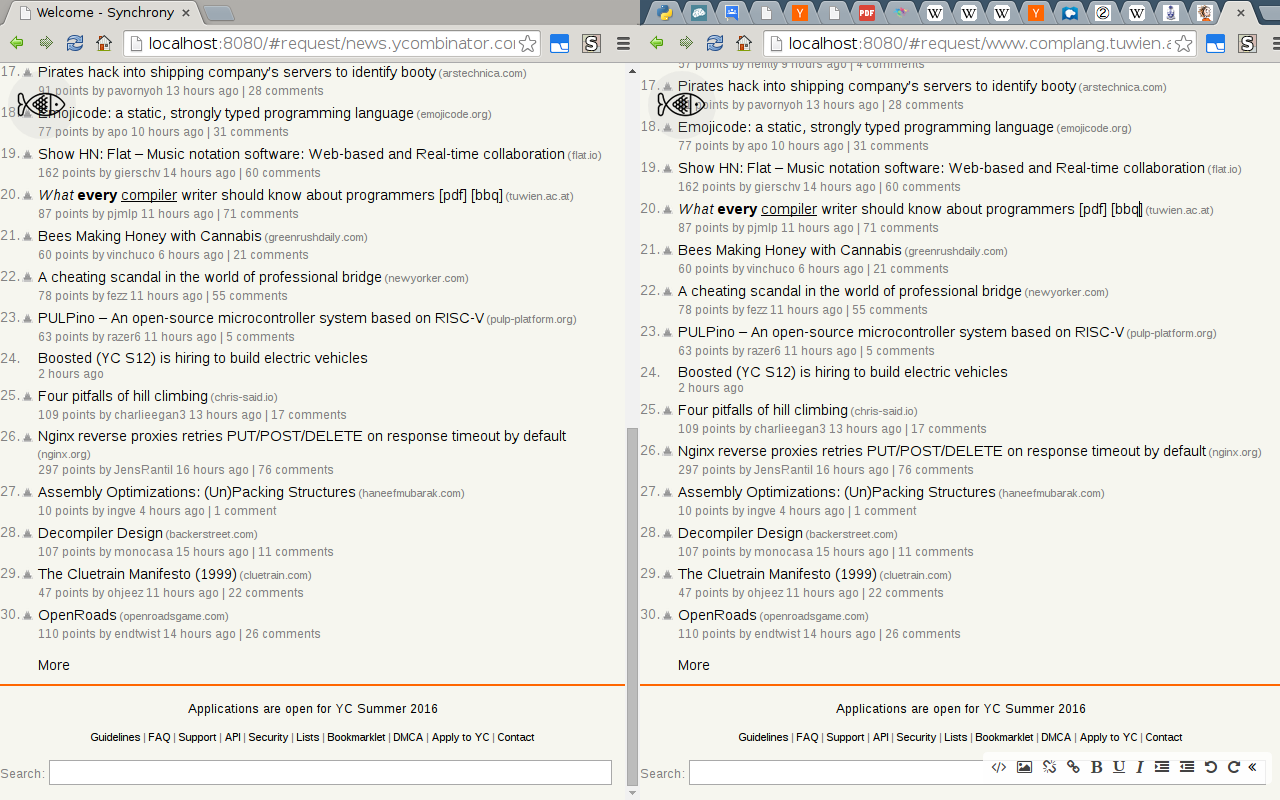Apply bold formatting in editor toolbar
This screenshot has width=1280, height=800.
tap(1096, 767)
